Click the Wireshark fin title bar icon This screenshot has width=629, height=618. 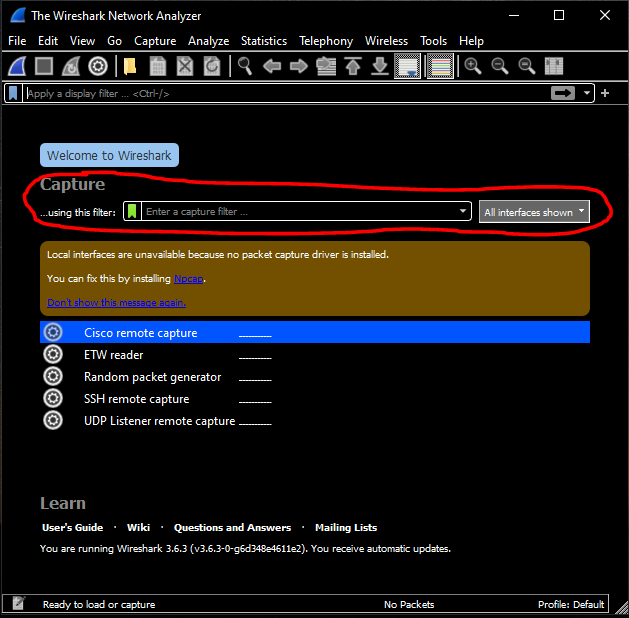[x=18, y=15]
